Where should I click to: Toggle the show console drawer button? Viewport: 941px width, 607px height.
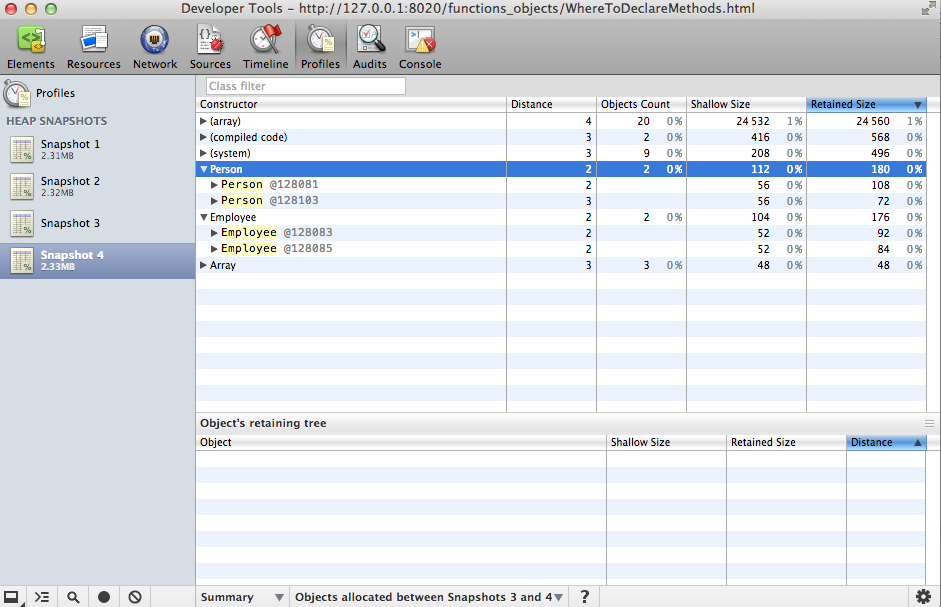pos(42,597)
